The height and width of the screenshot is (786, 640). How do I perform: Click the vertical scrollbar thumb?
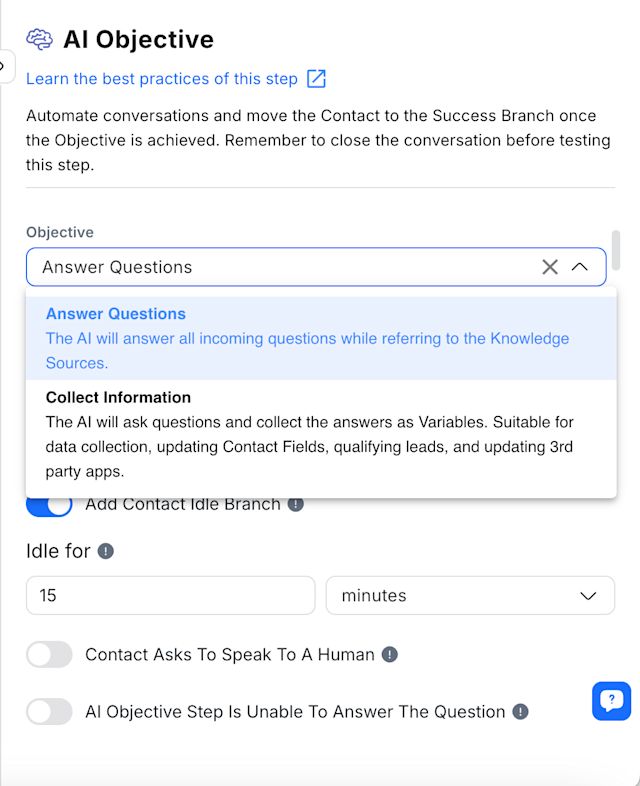(x=616, y=250)
